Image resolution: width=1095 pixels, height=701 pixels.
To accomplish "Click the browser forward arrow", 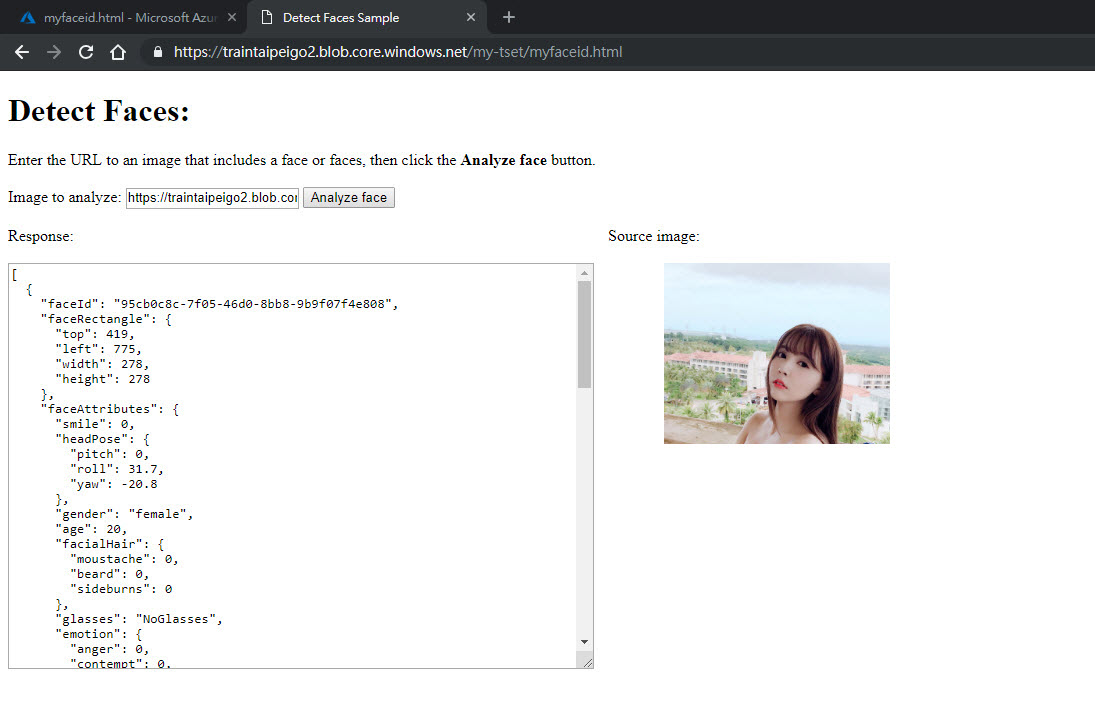I will (x=54, y=52).
